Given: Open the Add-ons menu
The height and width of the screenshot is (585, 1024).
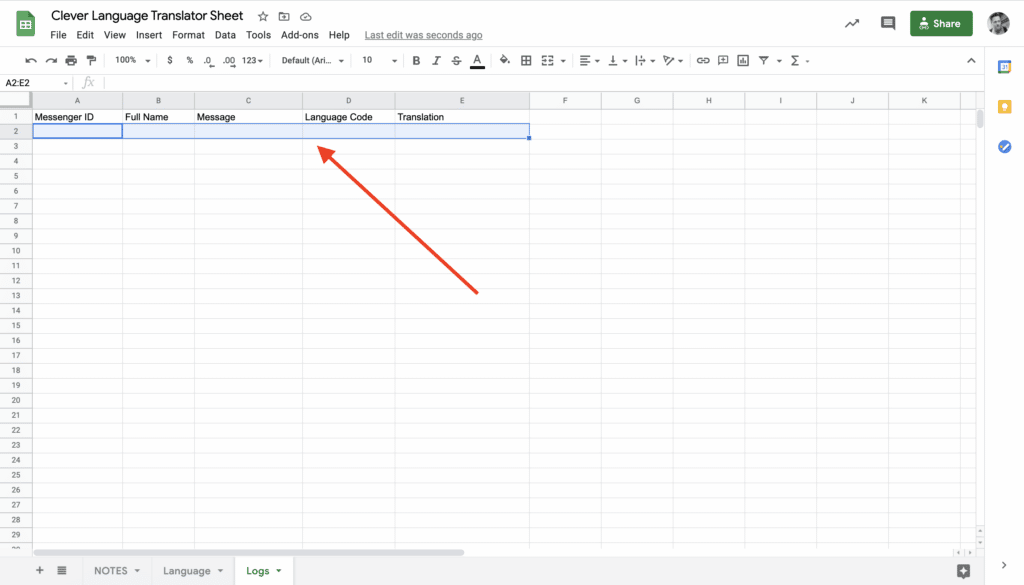Looking at the screenshot, I should pyautogui.click(x=299, y=35).
